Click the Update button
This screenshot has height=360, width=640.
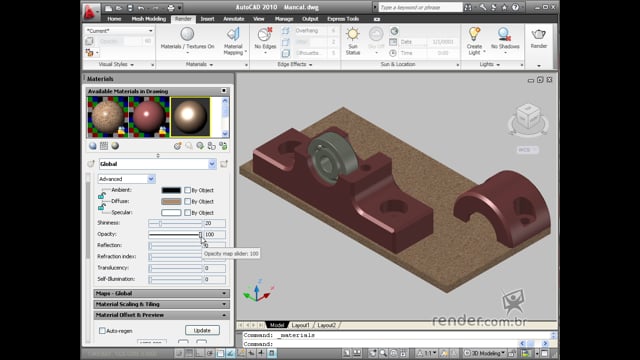pos(202,330)
